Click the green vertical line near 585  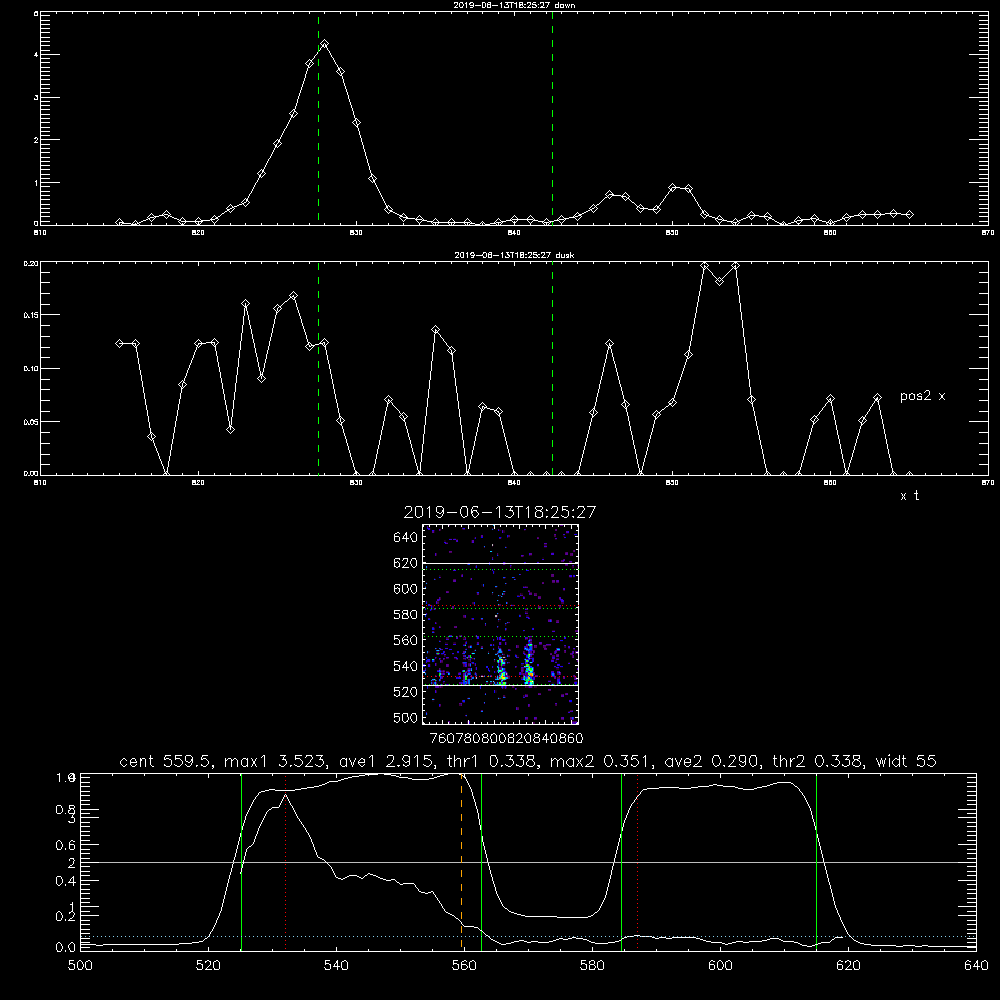[621, 862]
